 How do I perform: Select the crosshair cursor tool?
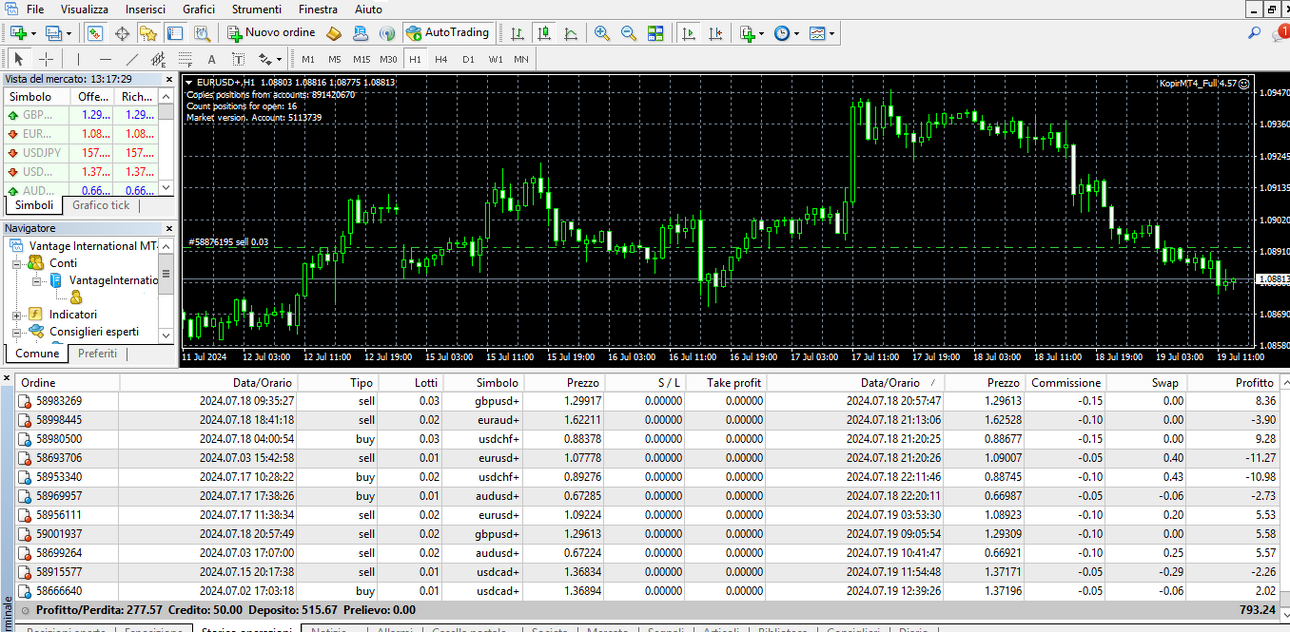point(46,59)
